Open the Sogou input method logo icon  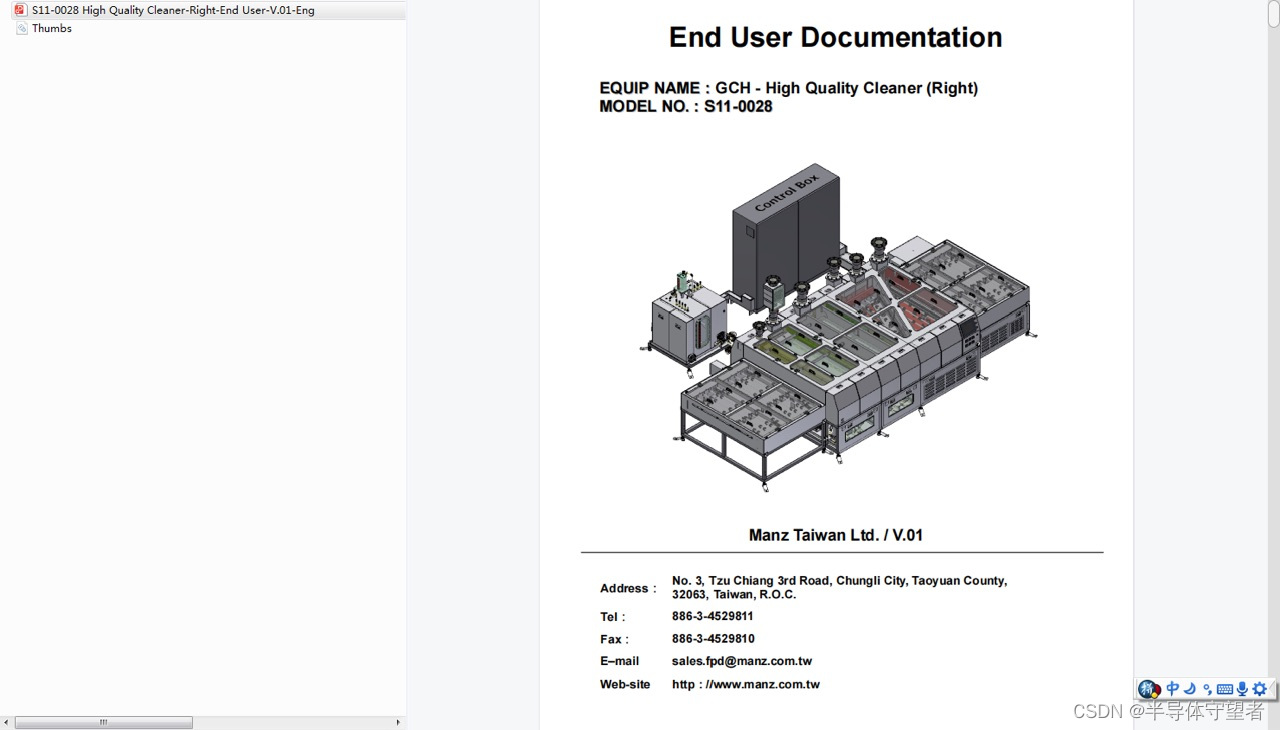pos(1149,689)
